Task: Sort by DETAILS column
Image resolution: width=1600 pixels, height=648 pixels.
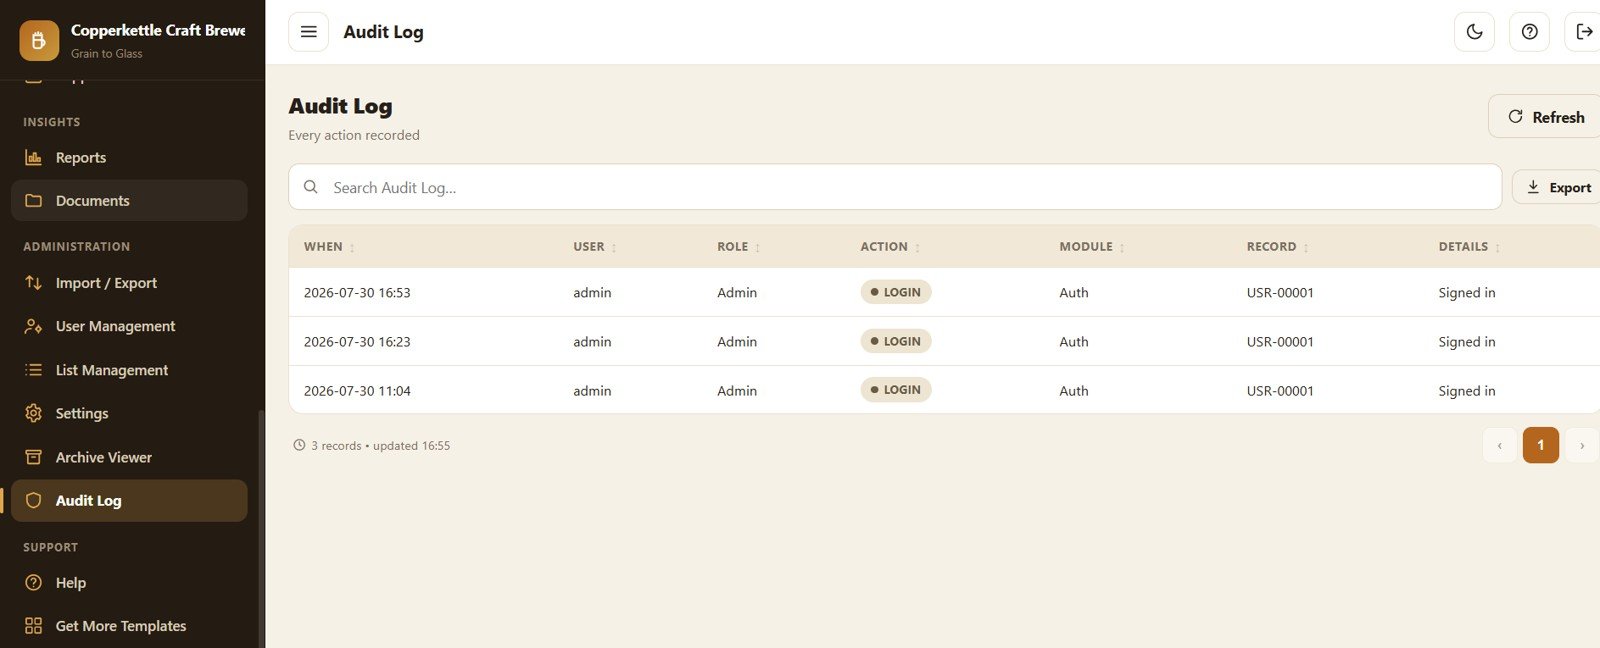Action: click(x=1470, y=247)
